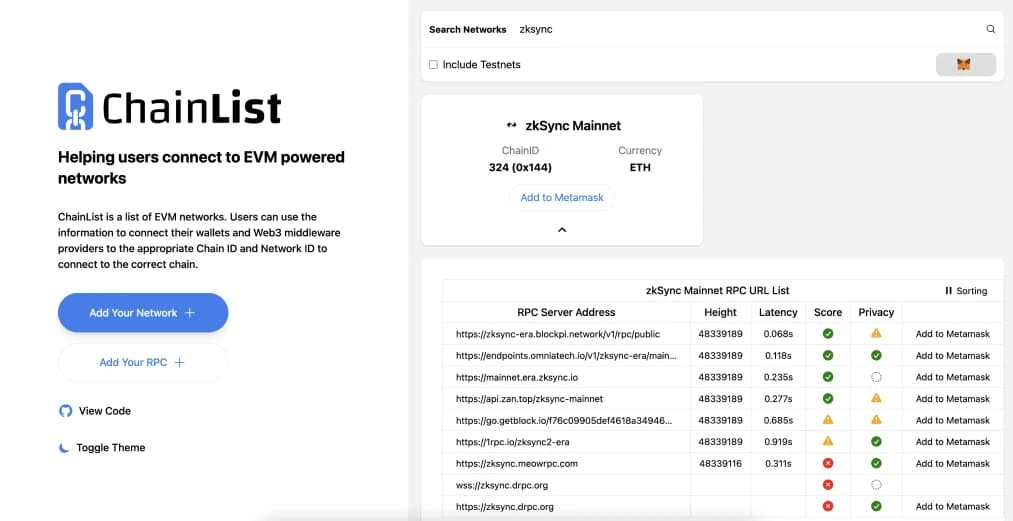
Task: Click plus icon in Add Your Network
Action: (189, 313)
